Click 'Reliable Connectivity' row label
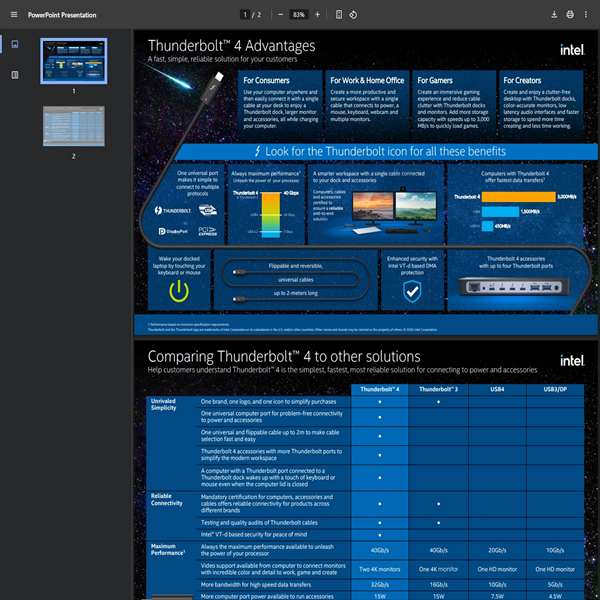The width and height of the screenshot is (600, 600). coord(166,499)
